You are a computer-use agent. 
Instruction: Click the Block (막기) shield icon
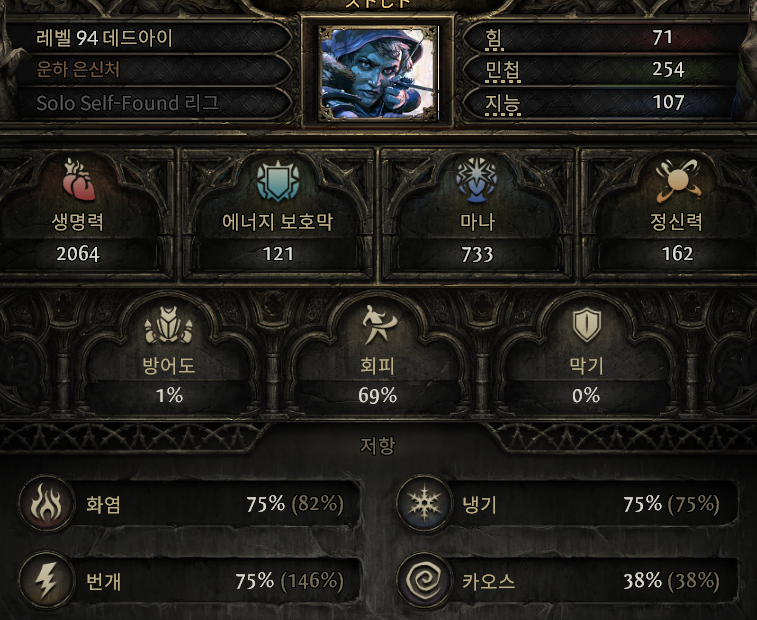coord(587,325)
